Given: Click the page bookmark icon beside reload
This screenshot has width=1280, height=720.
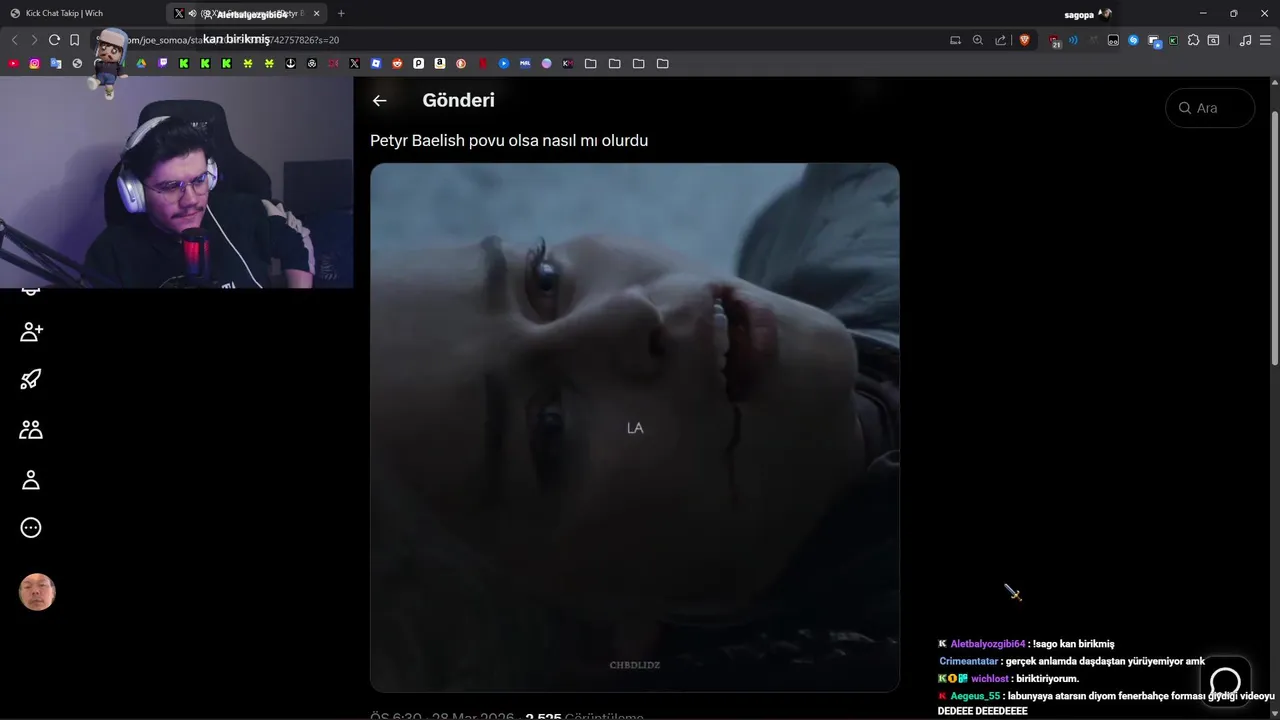Looking at the screenshot, I should [x=74, y=40].
